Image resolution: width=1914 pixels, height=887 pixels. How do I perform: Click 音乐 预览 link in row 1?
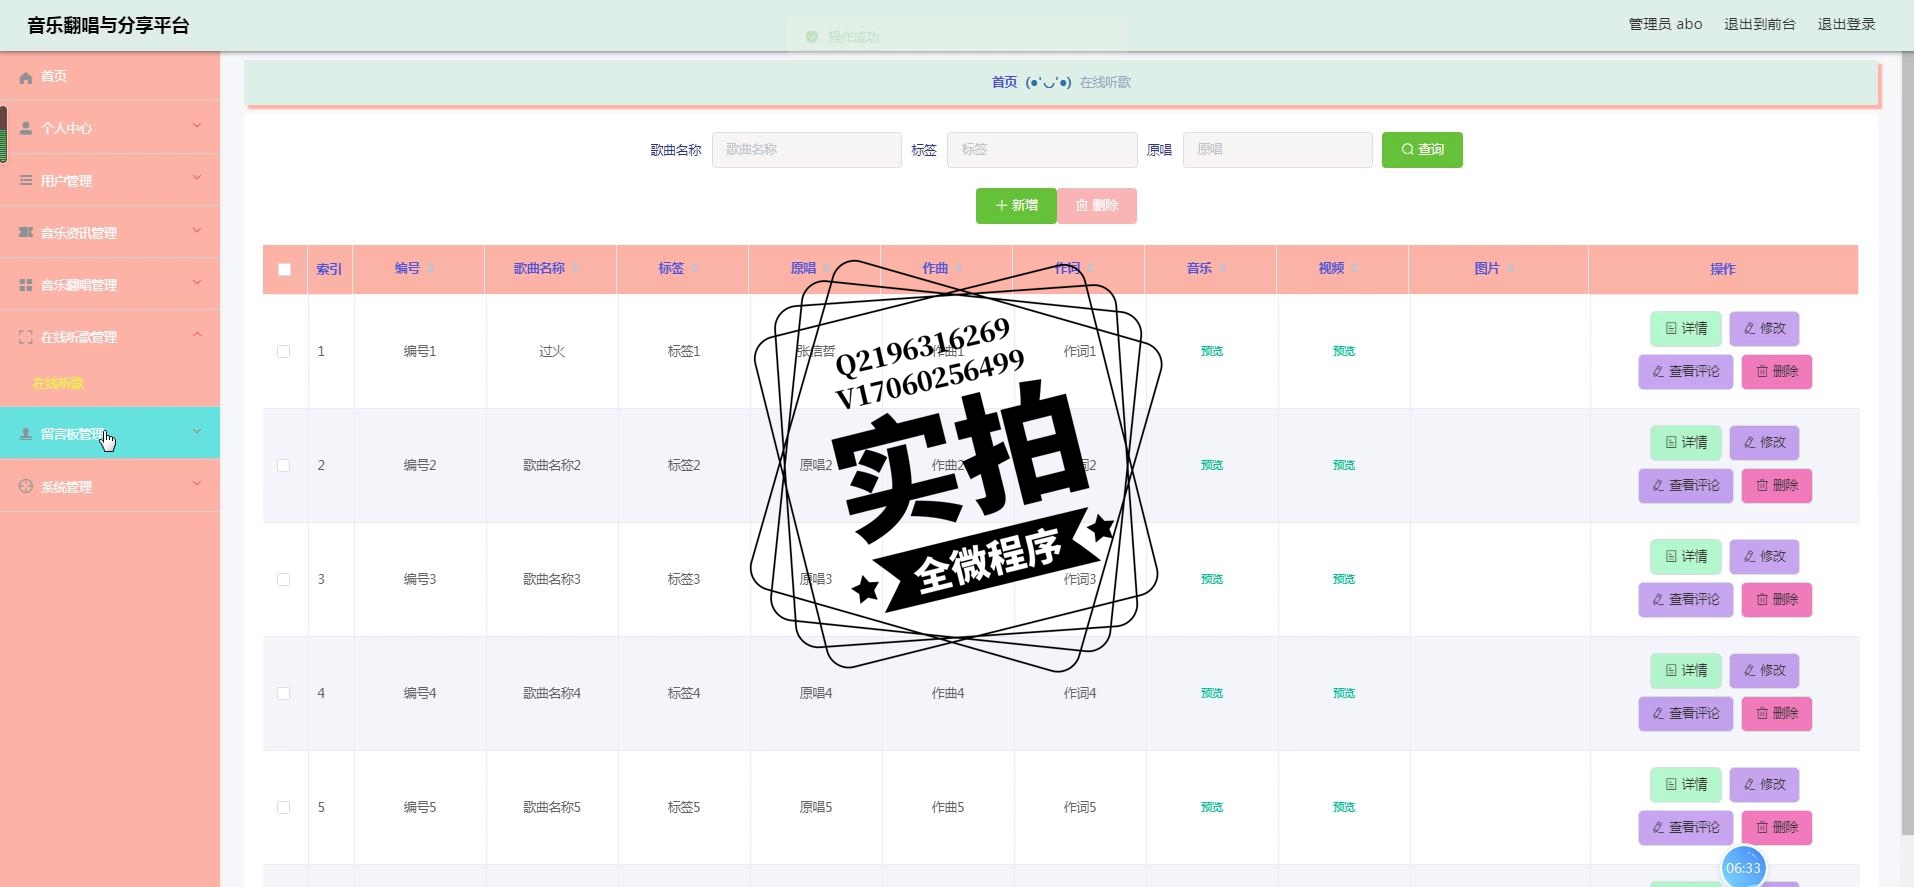pos(1212,352)
